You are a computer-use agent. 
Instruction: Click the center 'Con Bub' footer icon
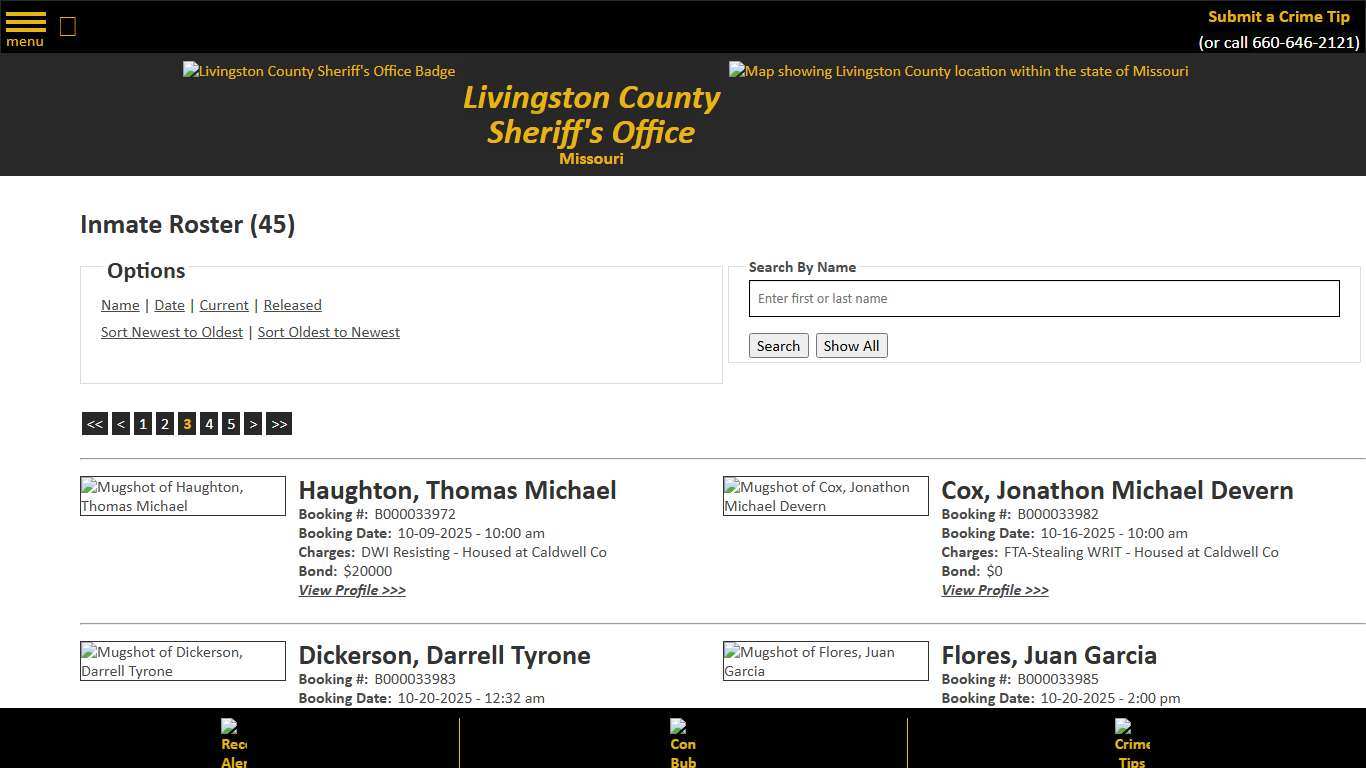[682, 740]
